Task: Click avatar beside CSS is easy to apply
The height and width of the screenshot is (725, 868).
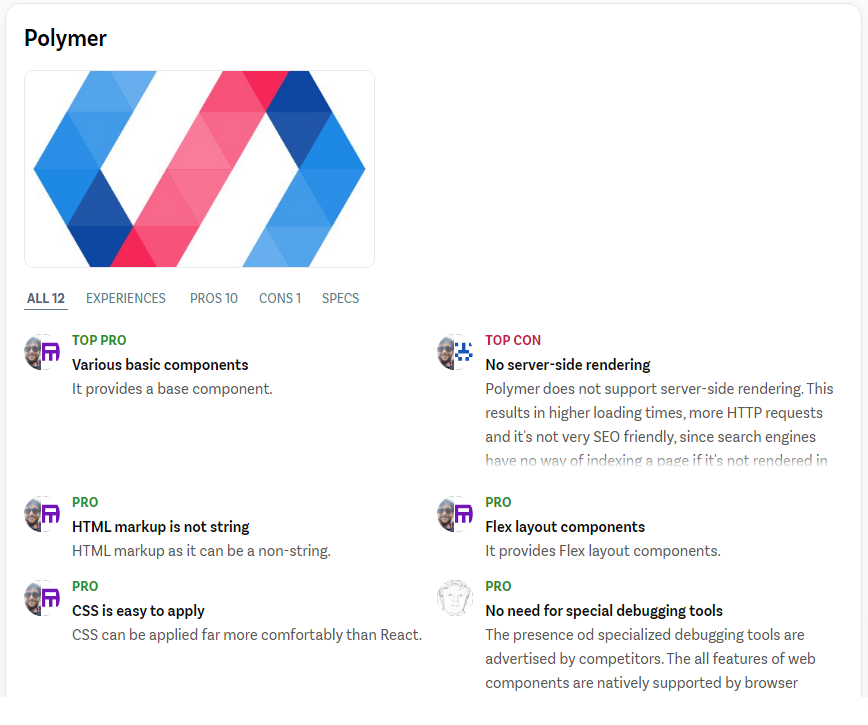Action: tap(42, 598)
